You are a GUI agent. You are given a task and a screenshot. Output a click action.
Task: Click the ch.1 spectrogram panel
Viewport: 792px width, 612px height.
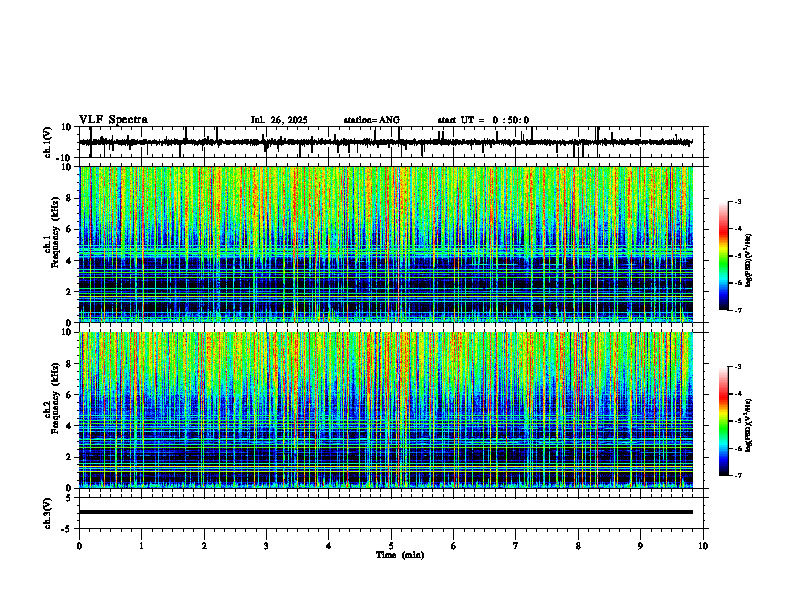coord(386,244)
